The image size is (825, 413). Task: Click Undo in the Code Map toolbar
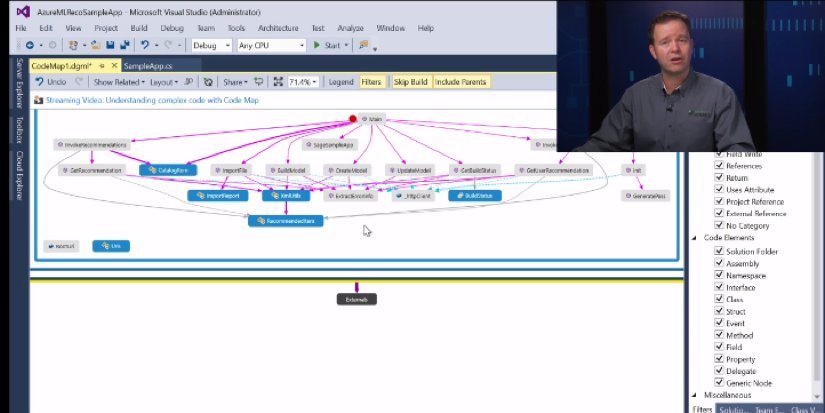[x=51, y=82]
